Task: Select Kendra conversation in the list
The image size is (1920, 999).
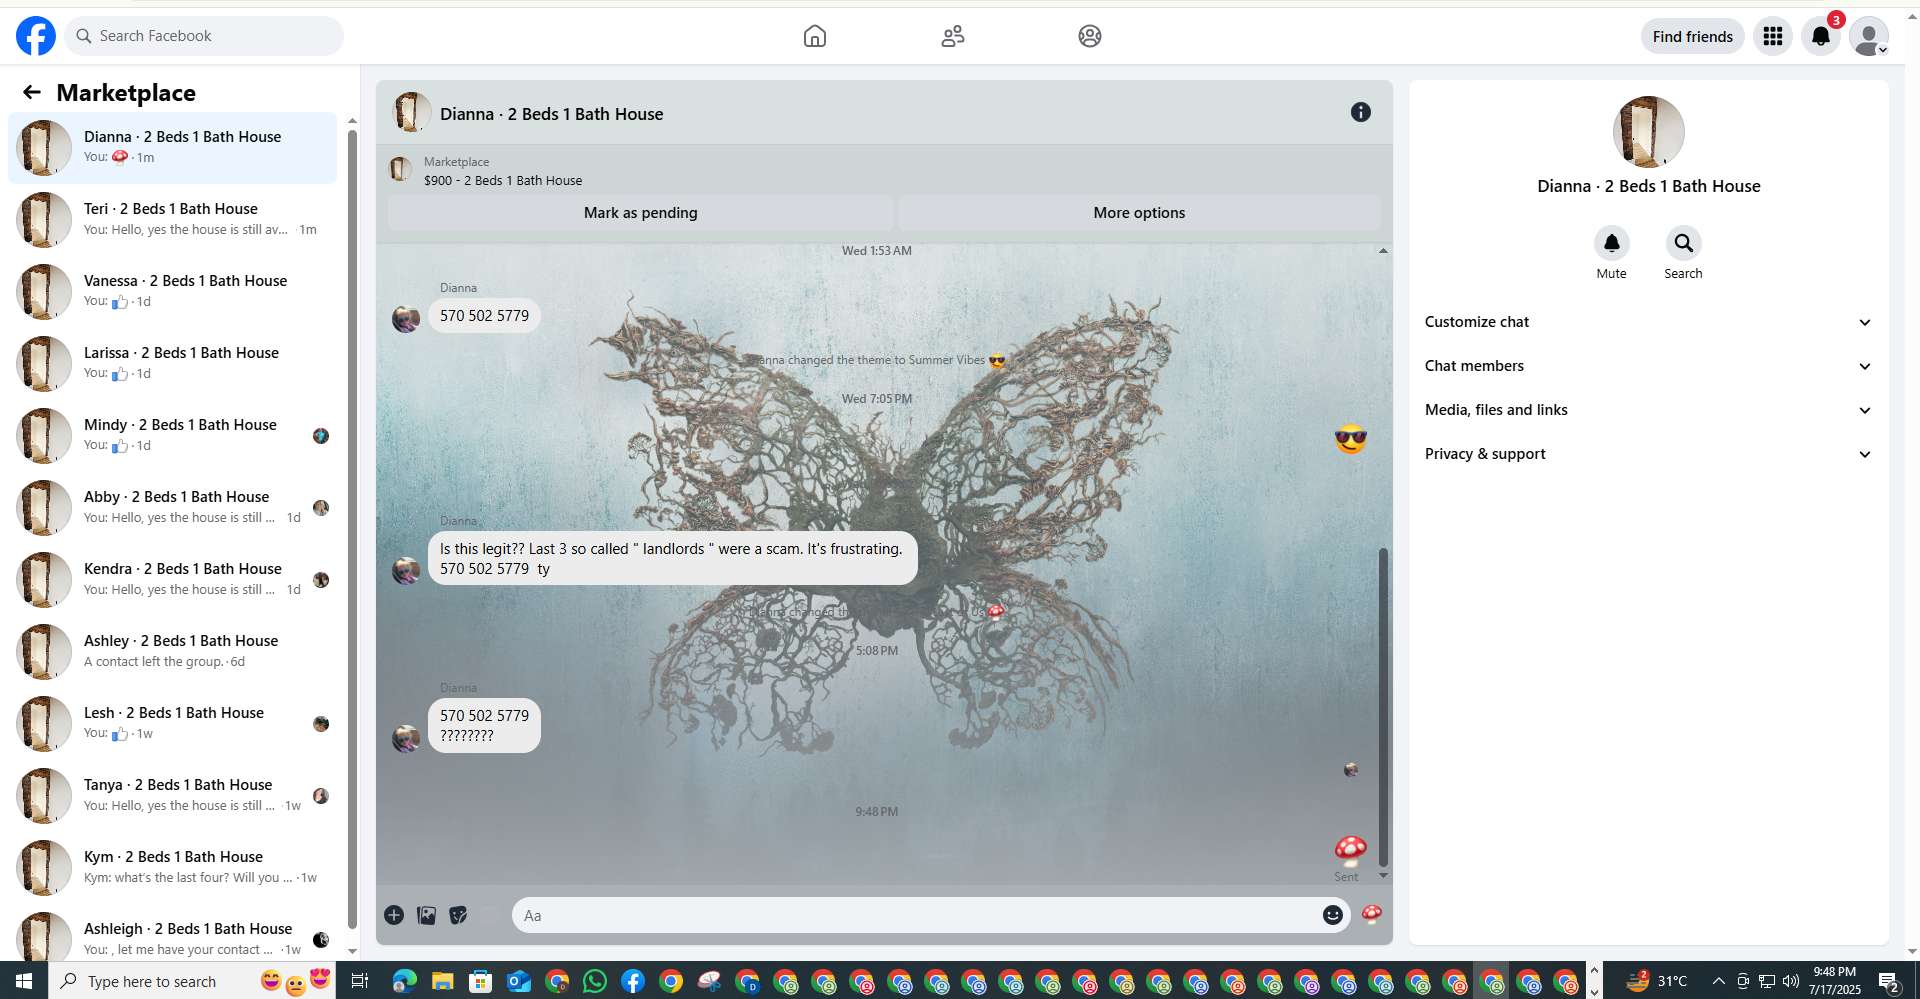Action: [172, 580]
